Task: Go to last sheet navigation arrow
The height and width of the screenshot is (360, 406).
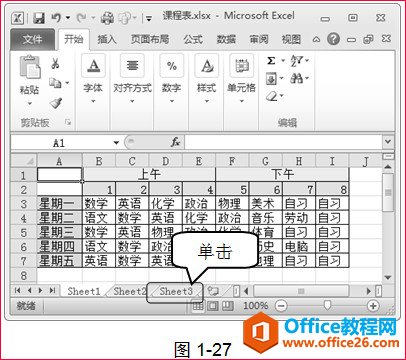Action: (52, 291)
